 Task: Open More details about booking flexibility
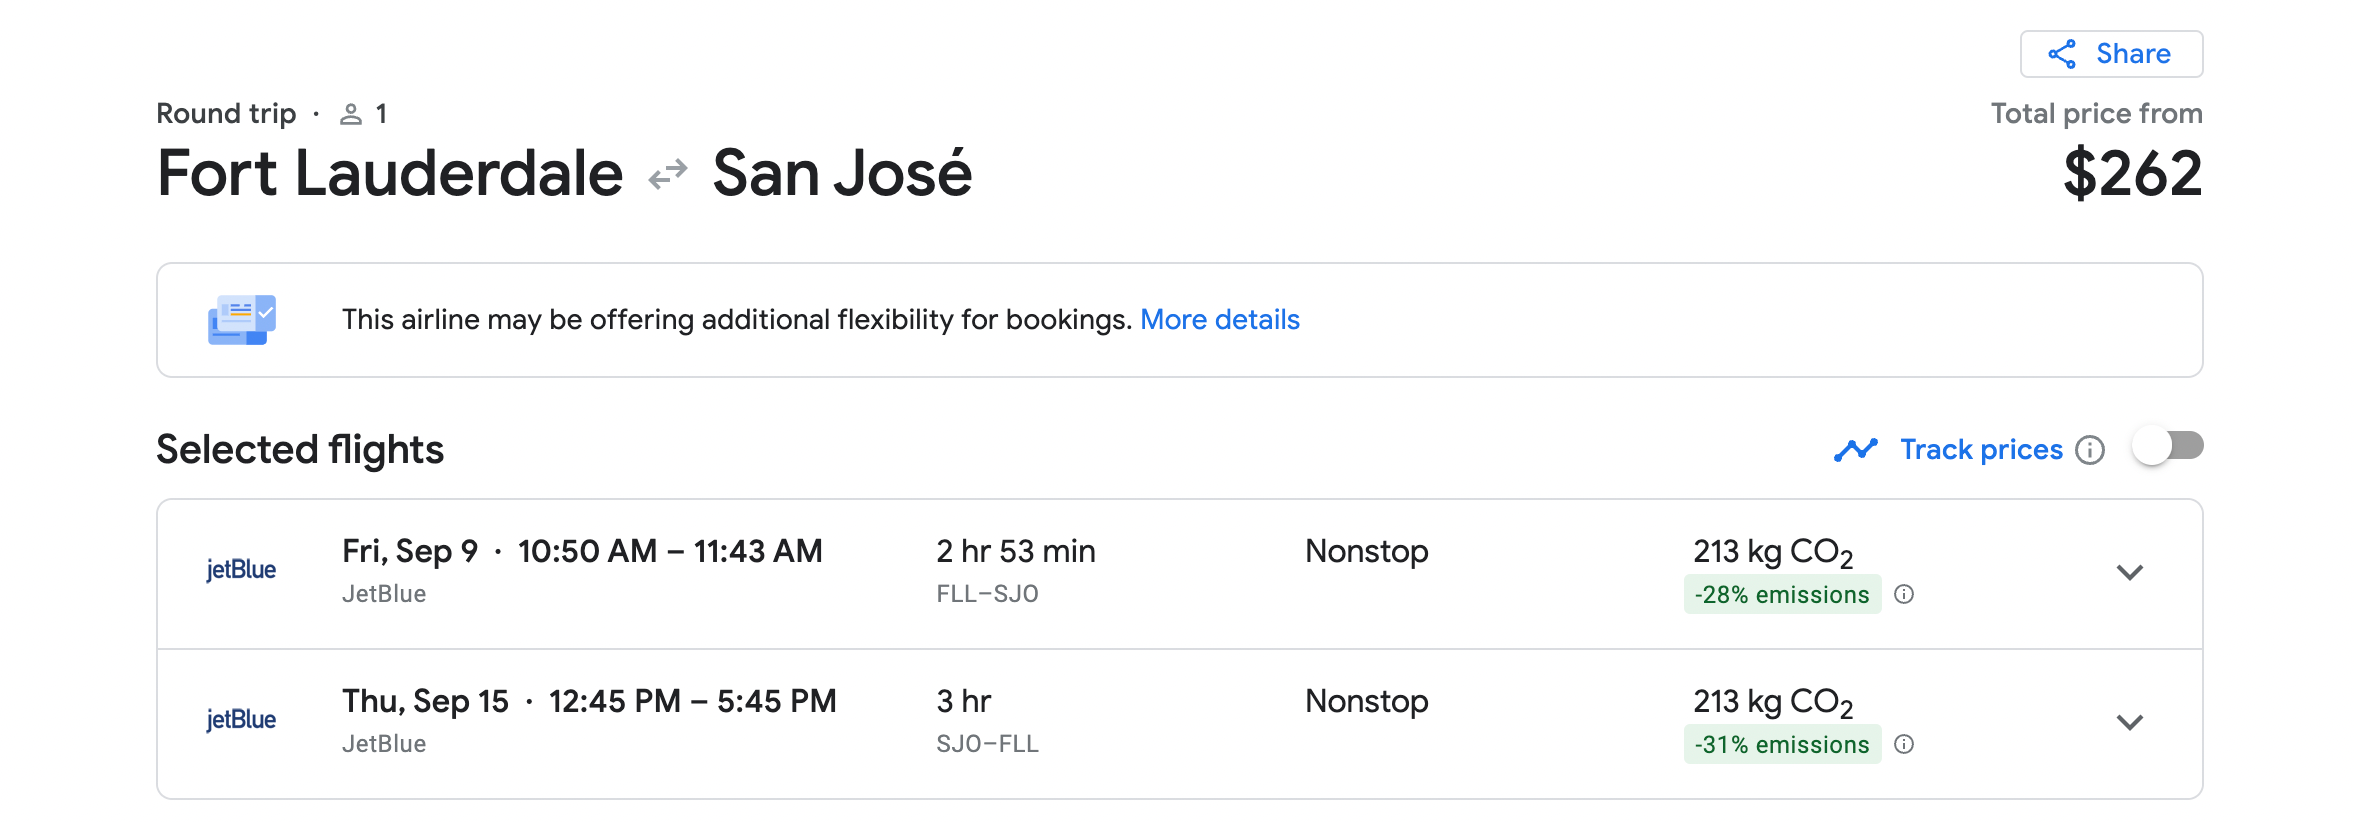[x=1220, y=319]
